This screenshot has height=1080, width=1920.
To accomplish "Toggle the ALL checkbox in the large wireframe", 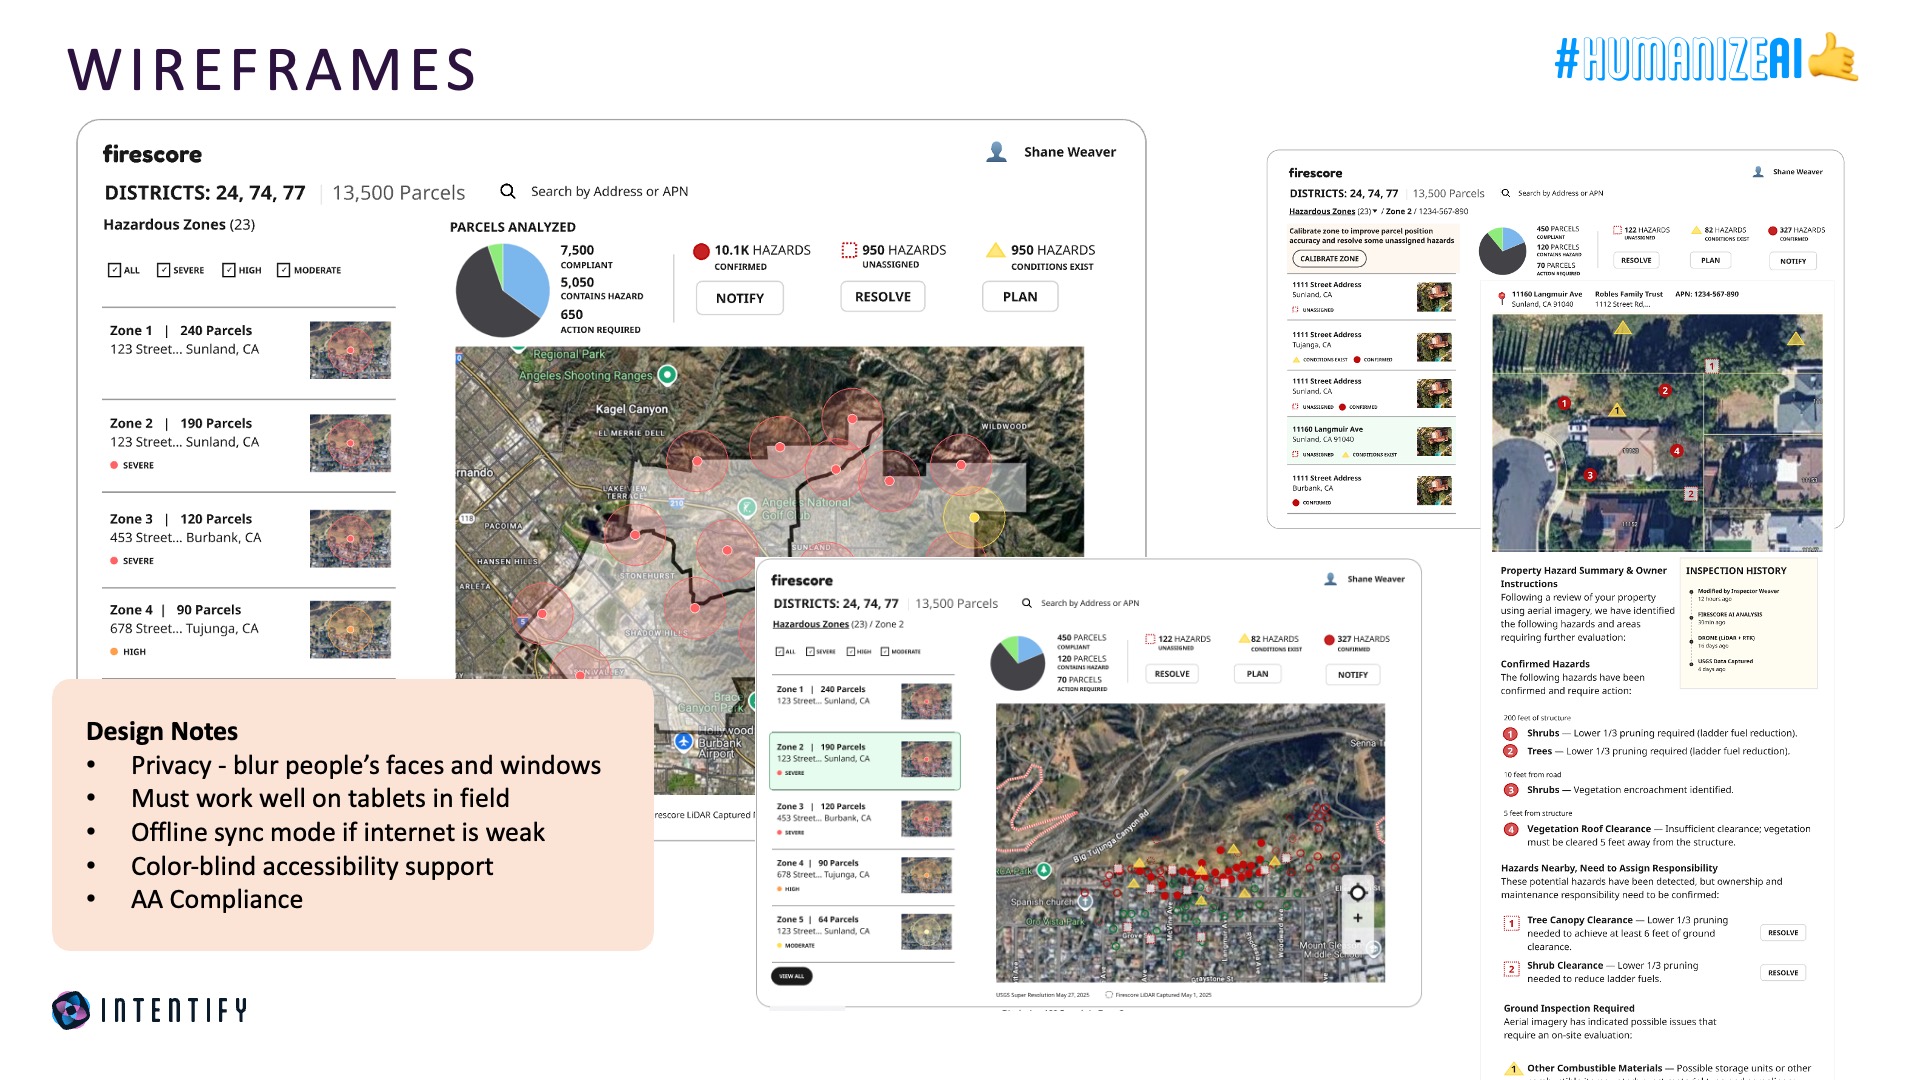I will (x=114, y=270).
